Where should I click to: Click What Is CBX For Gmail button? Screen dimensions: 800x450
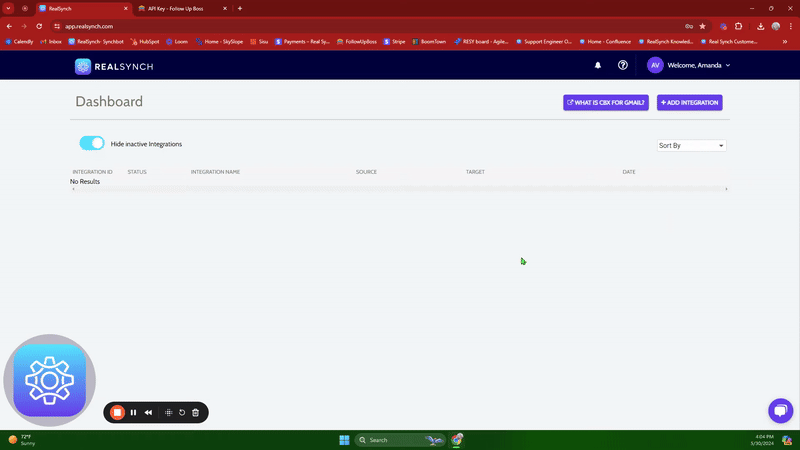[606, 102]
